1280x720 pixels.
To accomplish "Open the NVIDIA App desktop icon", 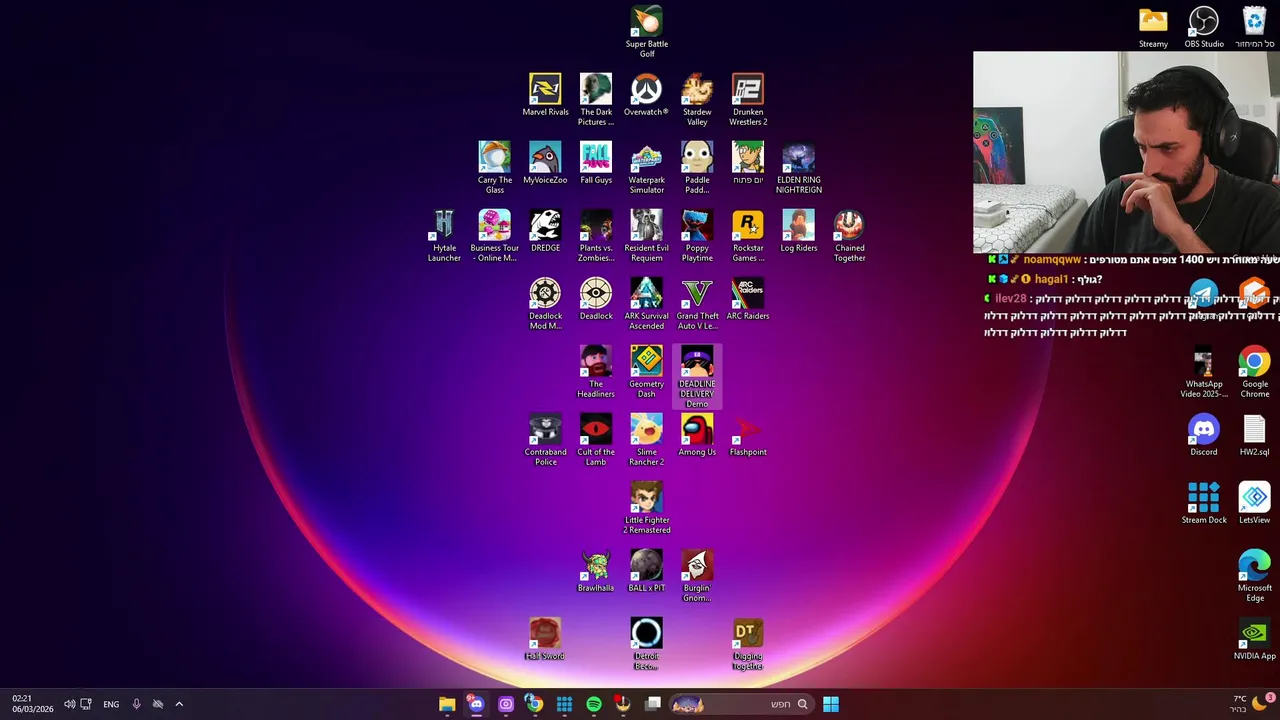I will pyautogui.click(x=1254, y=639).
